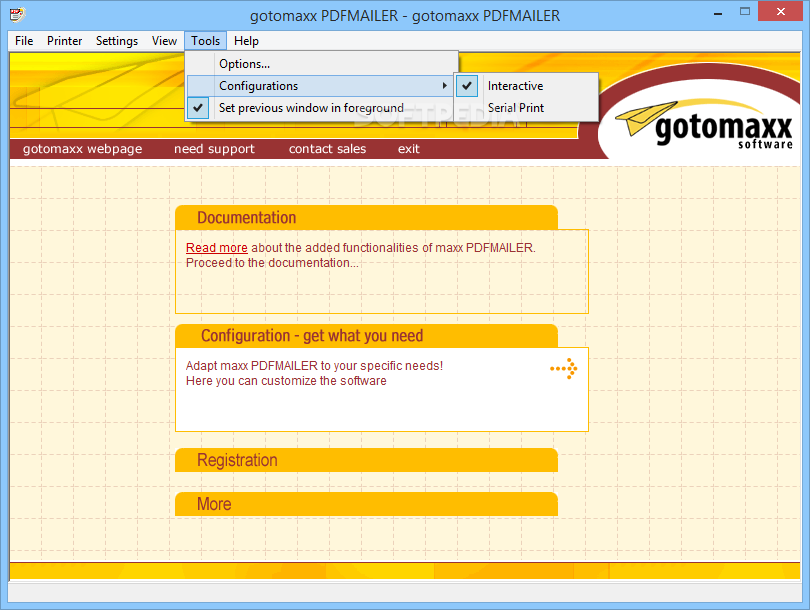Screen dimensions: 810x610
Task: Click 'Adapt maxx PDFMAILER to your specific needs!' text
Action: point(314,366)
